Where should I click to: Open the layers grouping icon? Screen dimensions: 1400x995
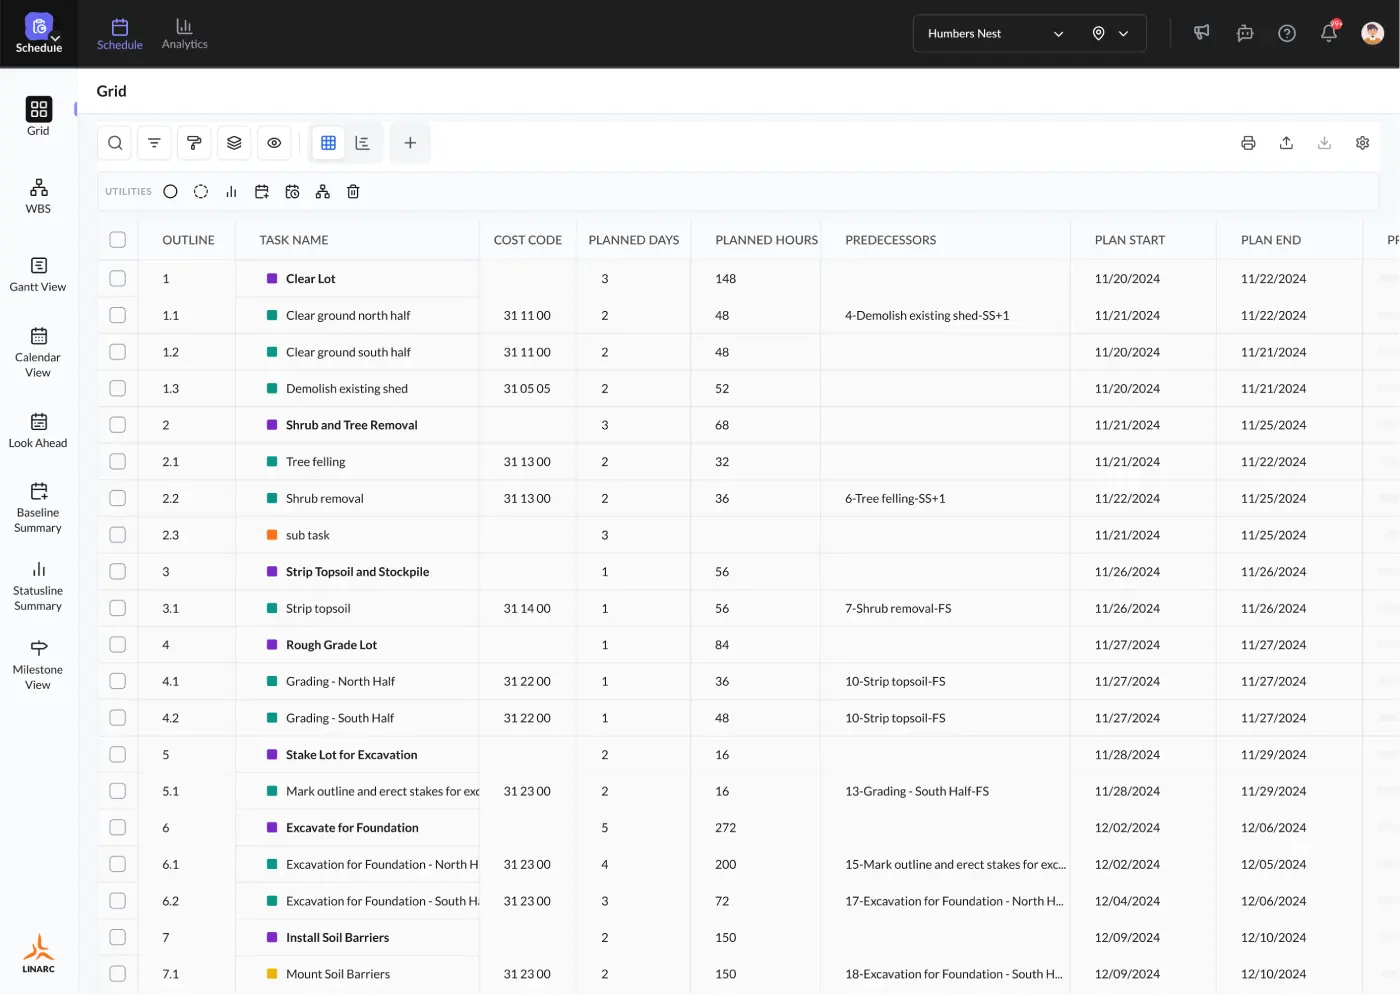coord(234,143)
